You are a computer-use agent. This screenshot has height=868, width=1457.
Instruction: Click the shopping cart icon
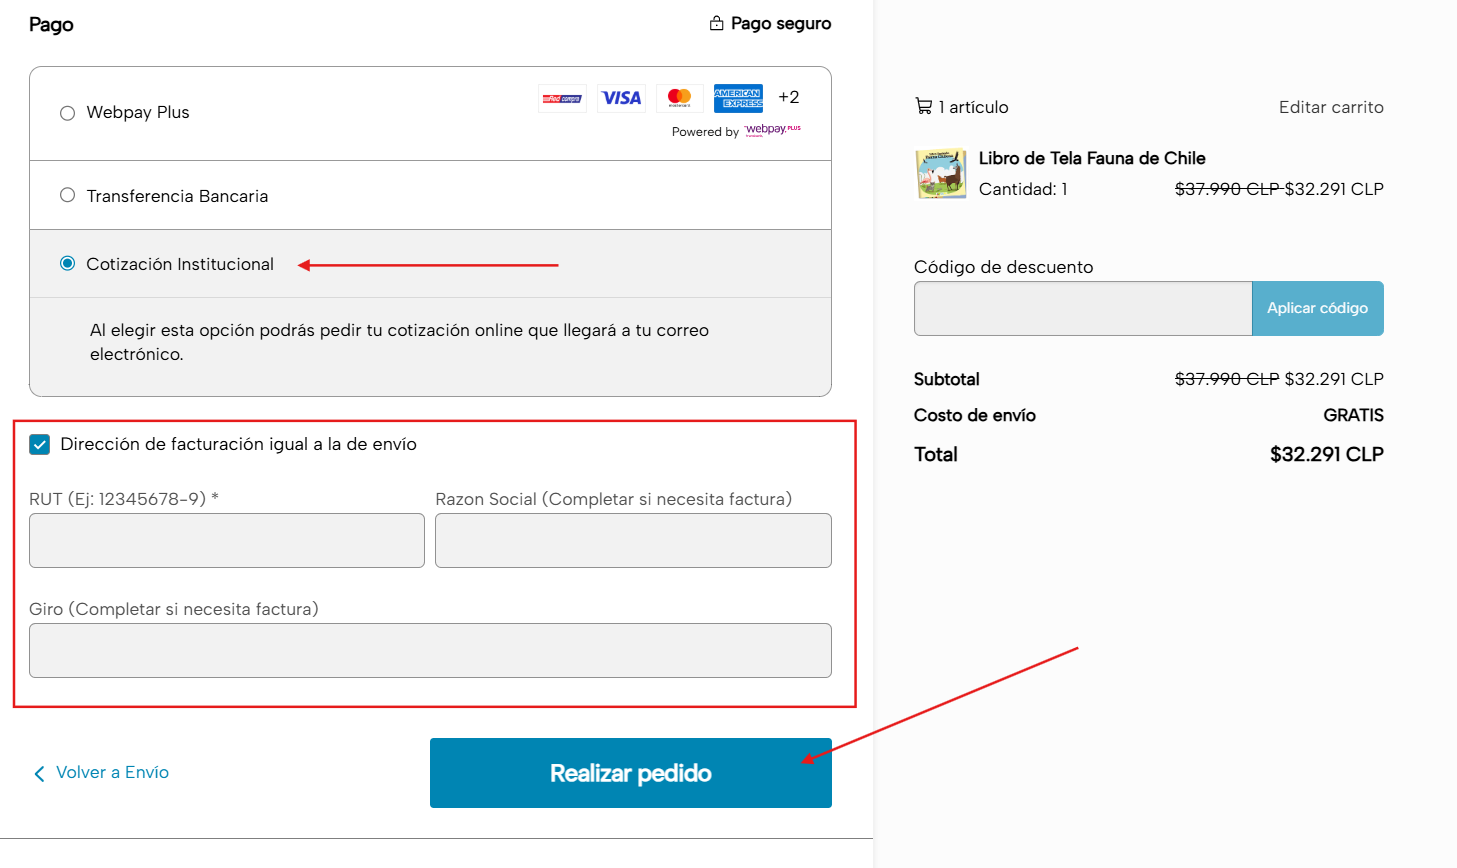coord(923,106)
